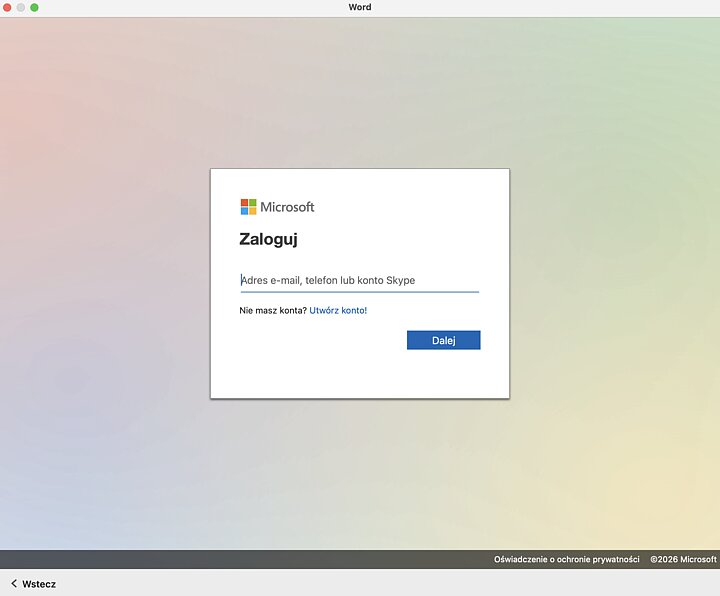
Task: Click the green full-screen window button
Action: pos(34,7)
